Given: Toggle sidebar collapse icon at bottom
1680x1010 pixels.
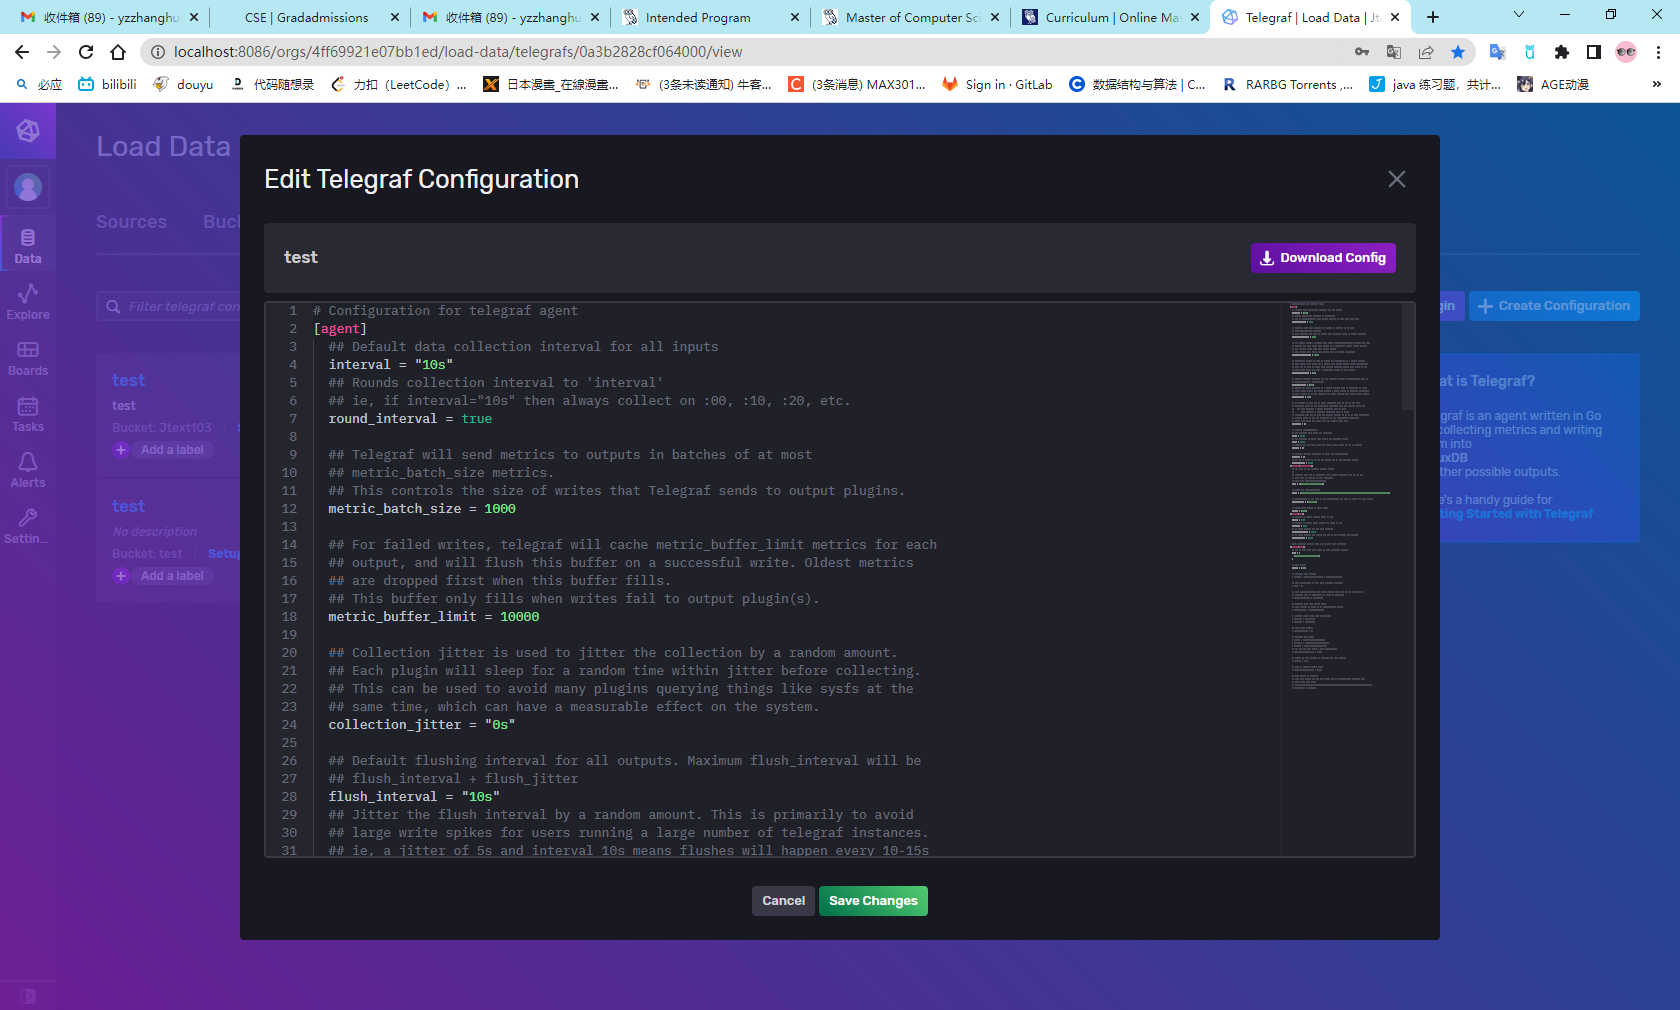Looking at the screenshot, I should coord(28,996).
